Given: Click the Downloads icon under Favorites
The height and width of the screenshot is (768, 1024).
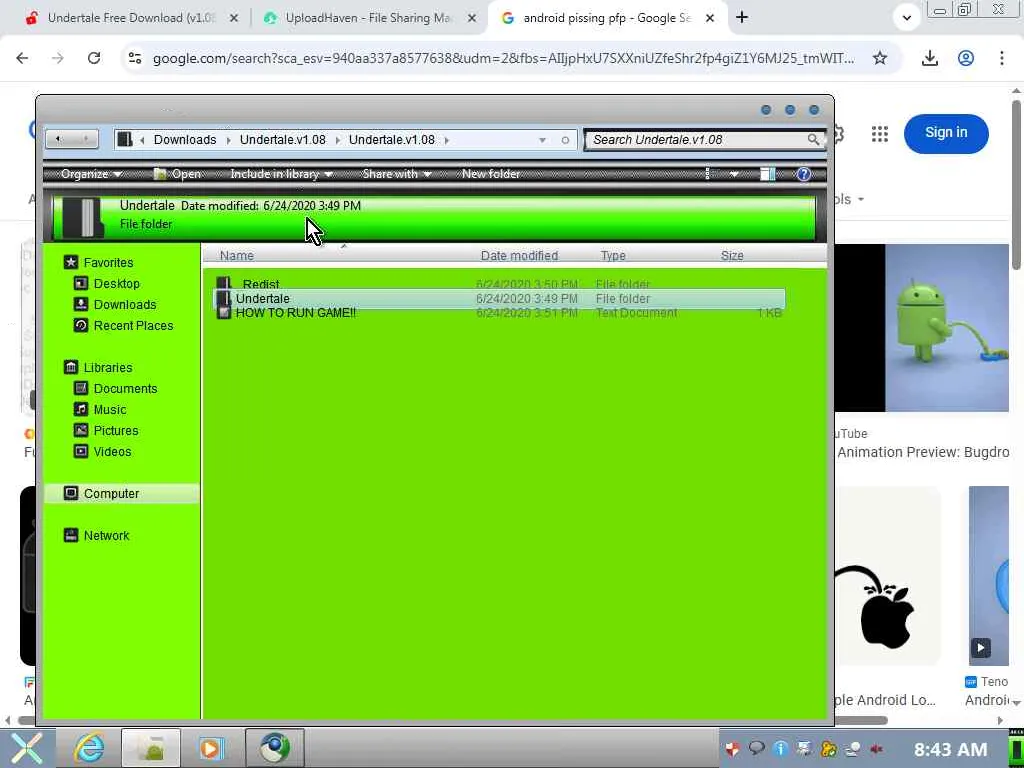Looking at the screenshot, I should pos(81,304).
